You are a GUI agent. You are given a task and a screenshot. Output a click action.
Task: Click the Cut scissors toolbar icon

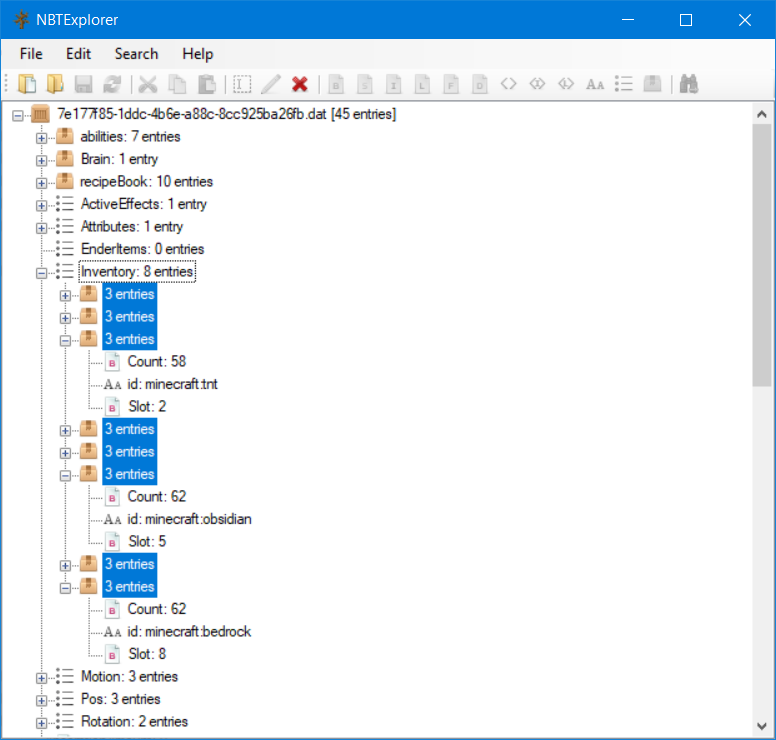[148, 84]
